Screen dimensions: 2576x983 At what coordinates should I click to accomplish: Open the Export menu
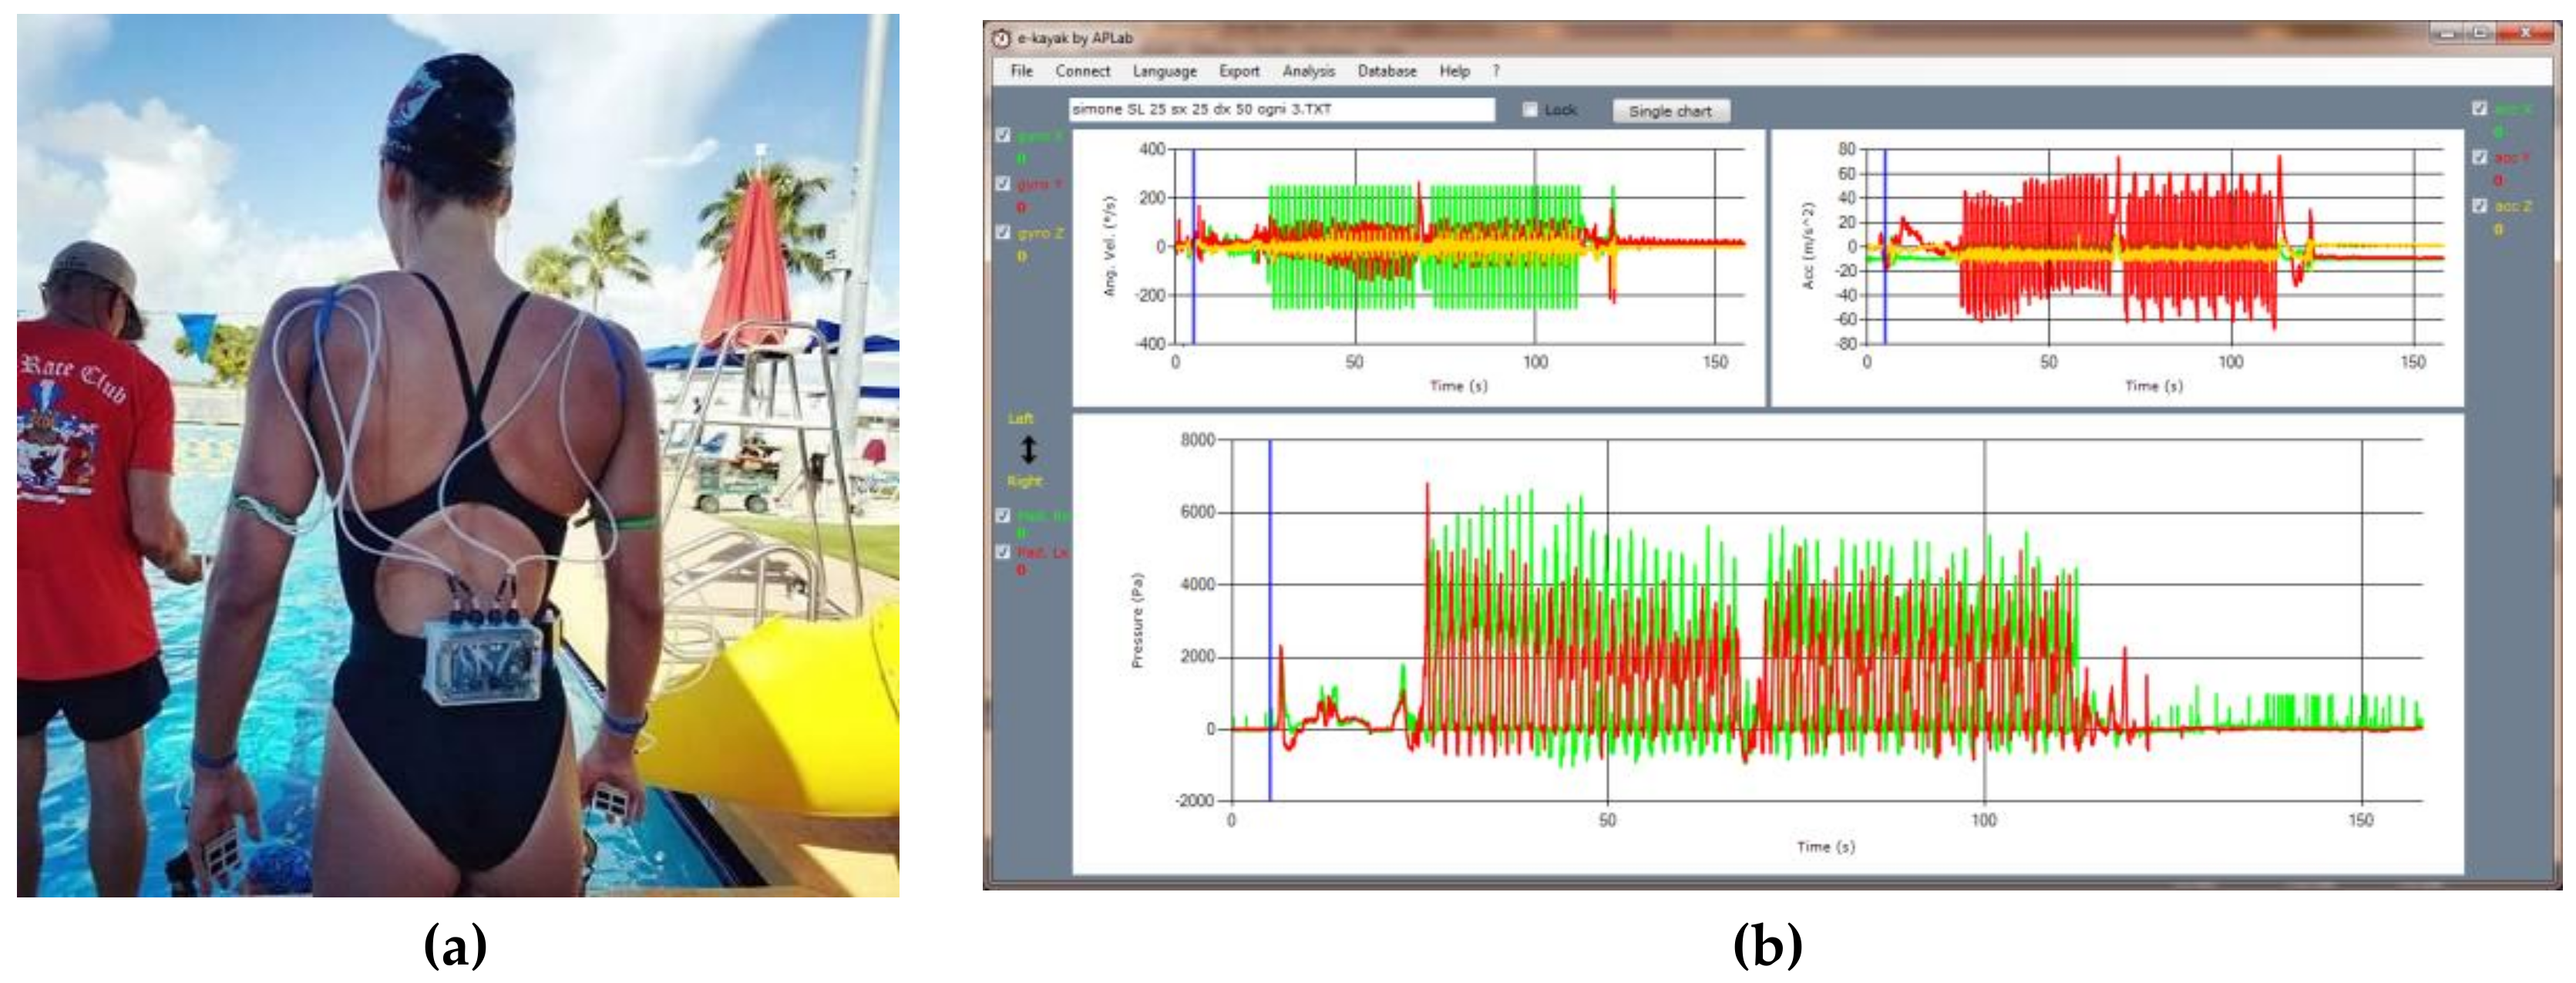[x=1239, y=72]
